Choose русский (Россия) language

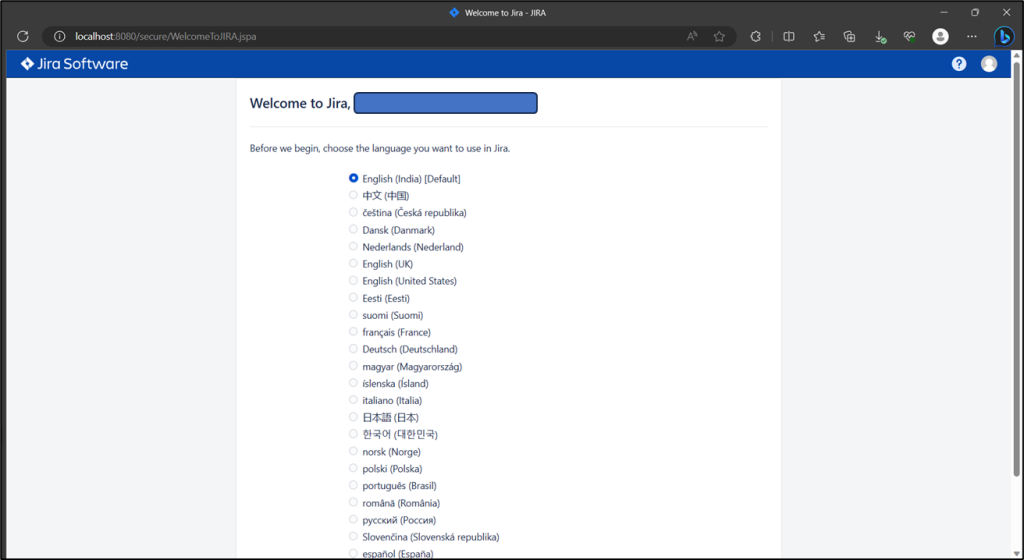[353, 520]
